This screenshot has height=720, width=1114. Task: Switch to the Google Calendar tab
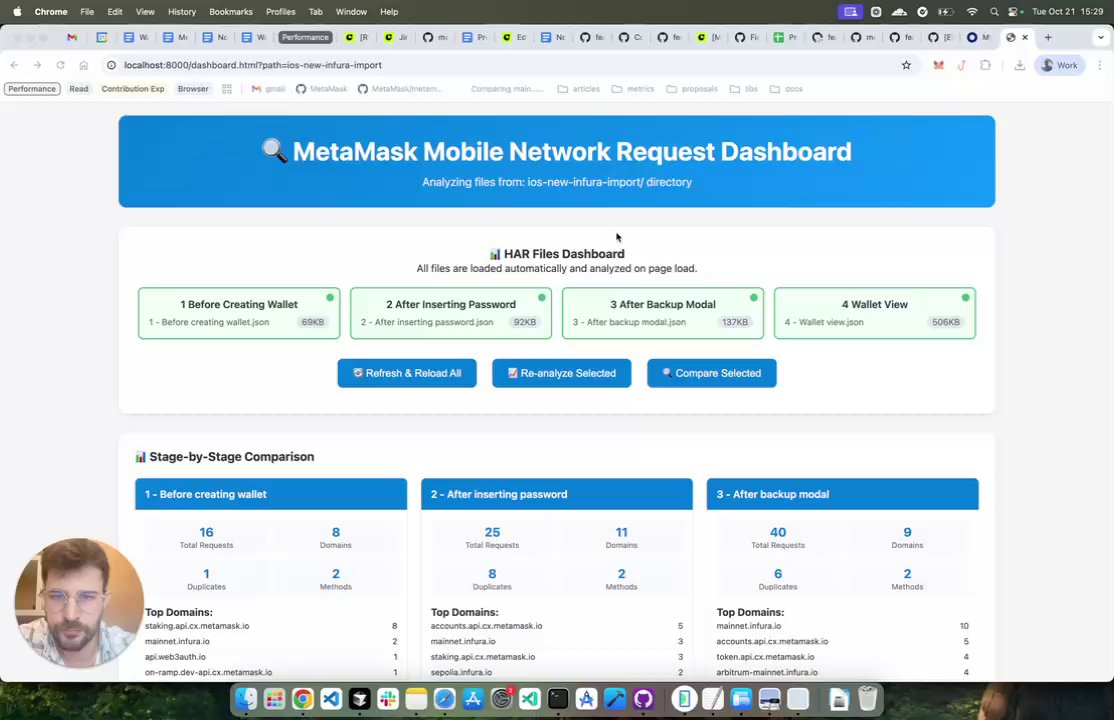[x=102, y=37]
